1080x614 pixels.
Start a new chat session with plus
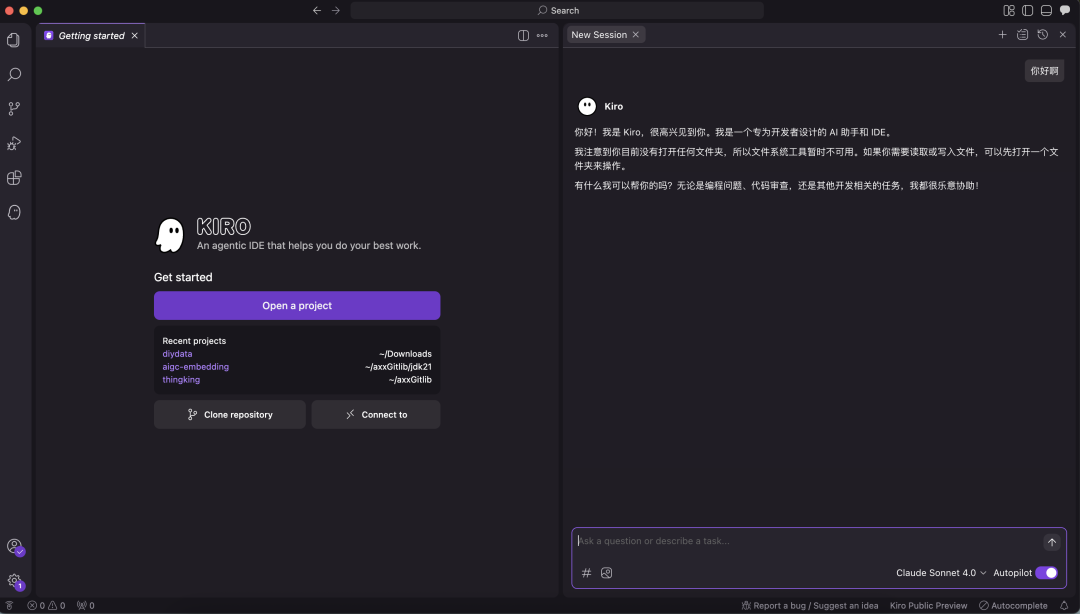1003,34
